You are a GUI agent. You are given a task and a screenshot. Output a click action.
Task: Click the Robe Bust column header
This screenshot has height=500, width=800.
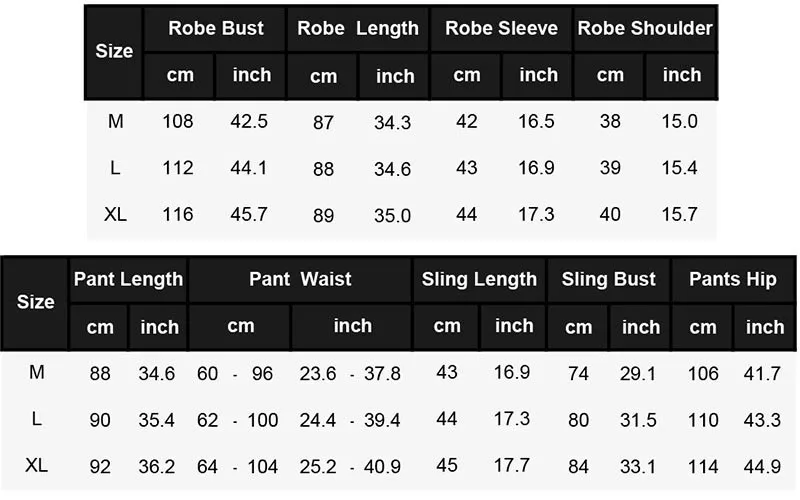(215, 28)
